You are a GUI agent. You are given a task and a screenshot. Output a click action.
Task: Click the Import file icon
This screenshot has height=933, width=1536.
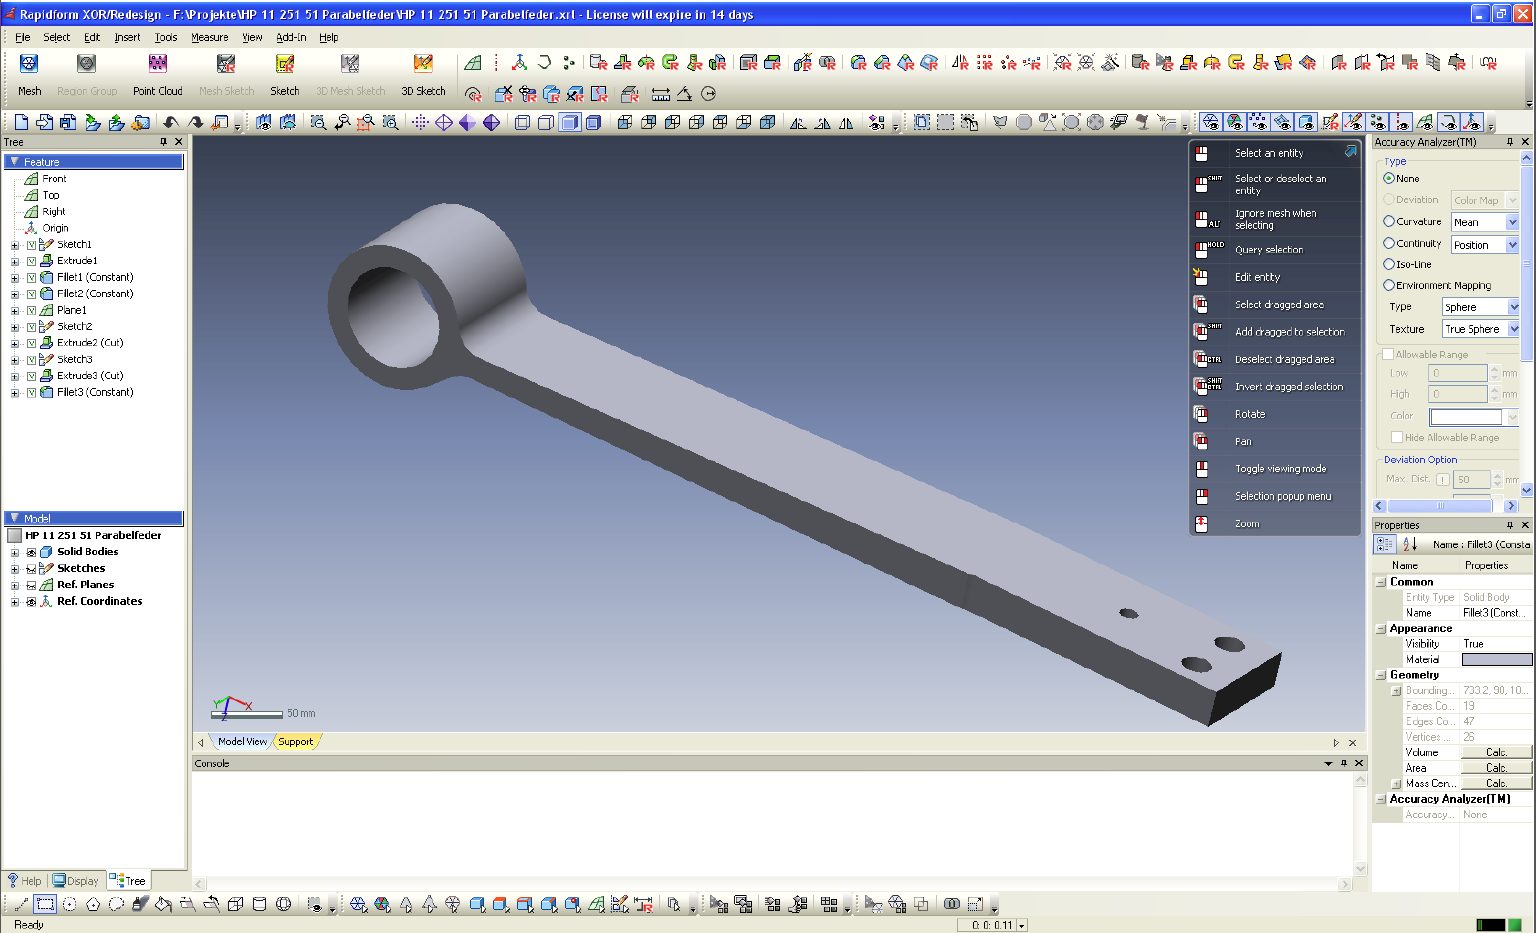(x=92, y=122)
